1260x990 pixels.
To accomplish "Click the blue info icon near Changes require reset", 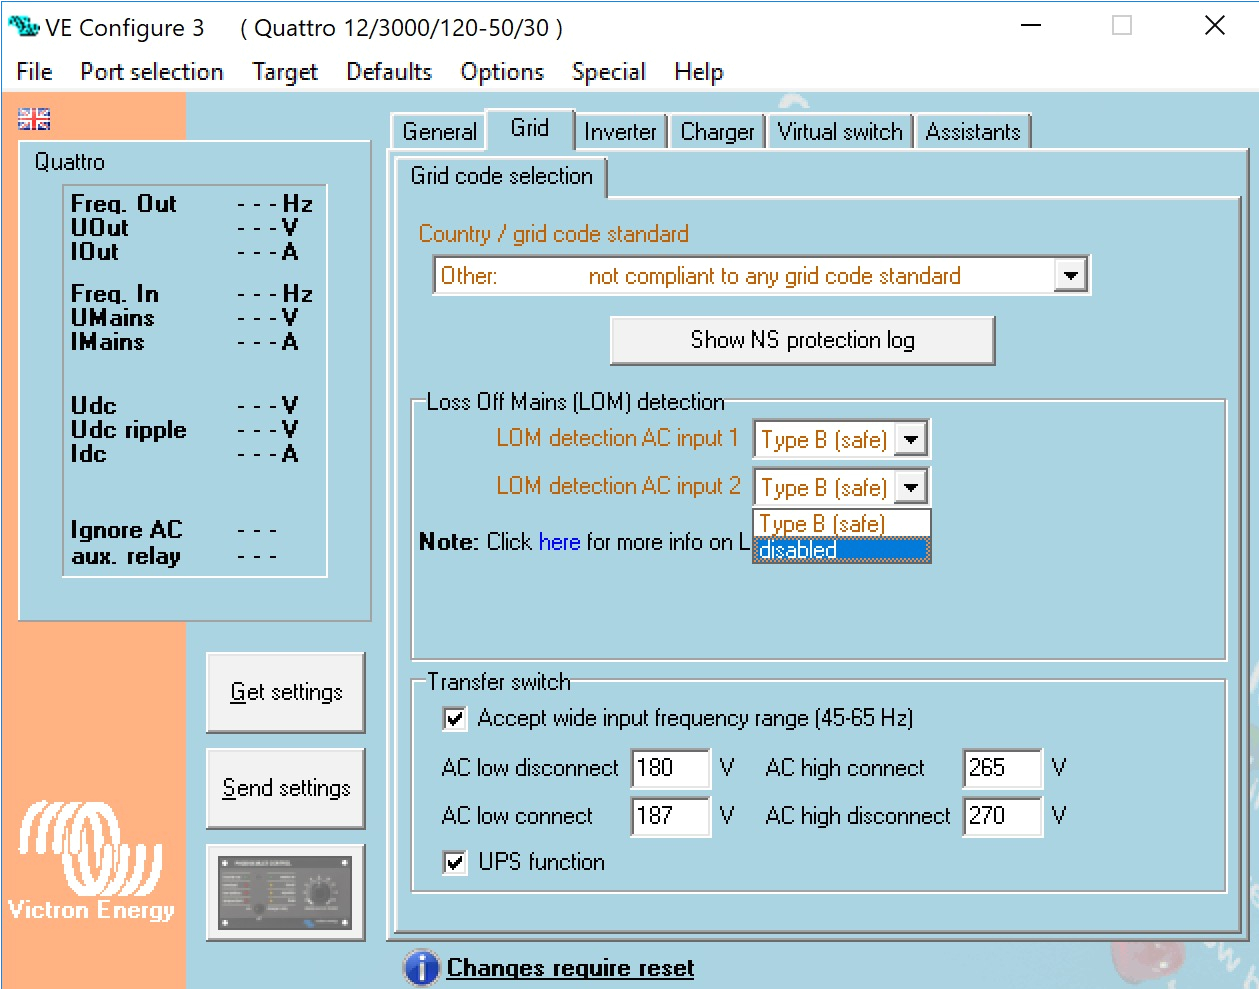I will tap(420, 967).
